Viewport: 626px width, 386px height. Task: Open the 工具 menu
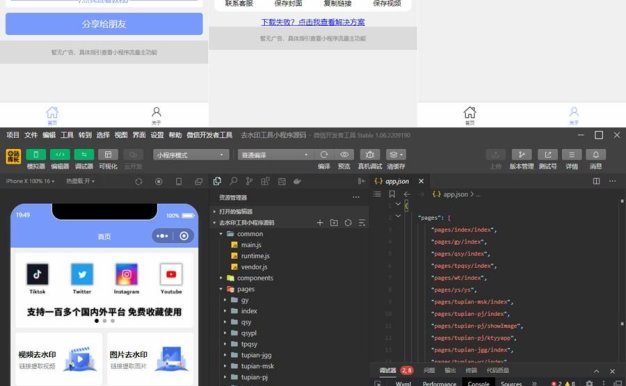(67, 135)
